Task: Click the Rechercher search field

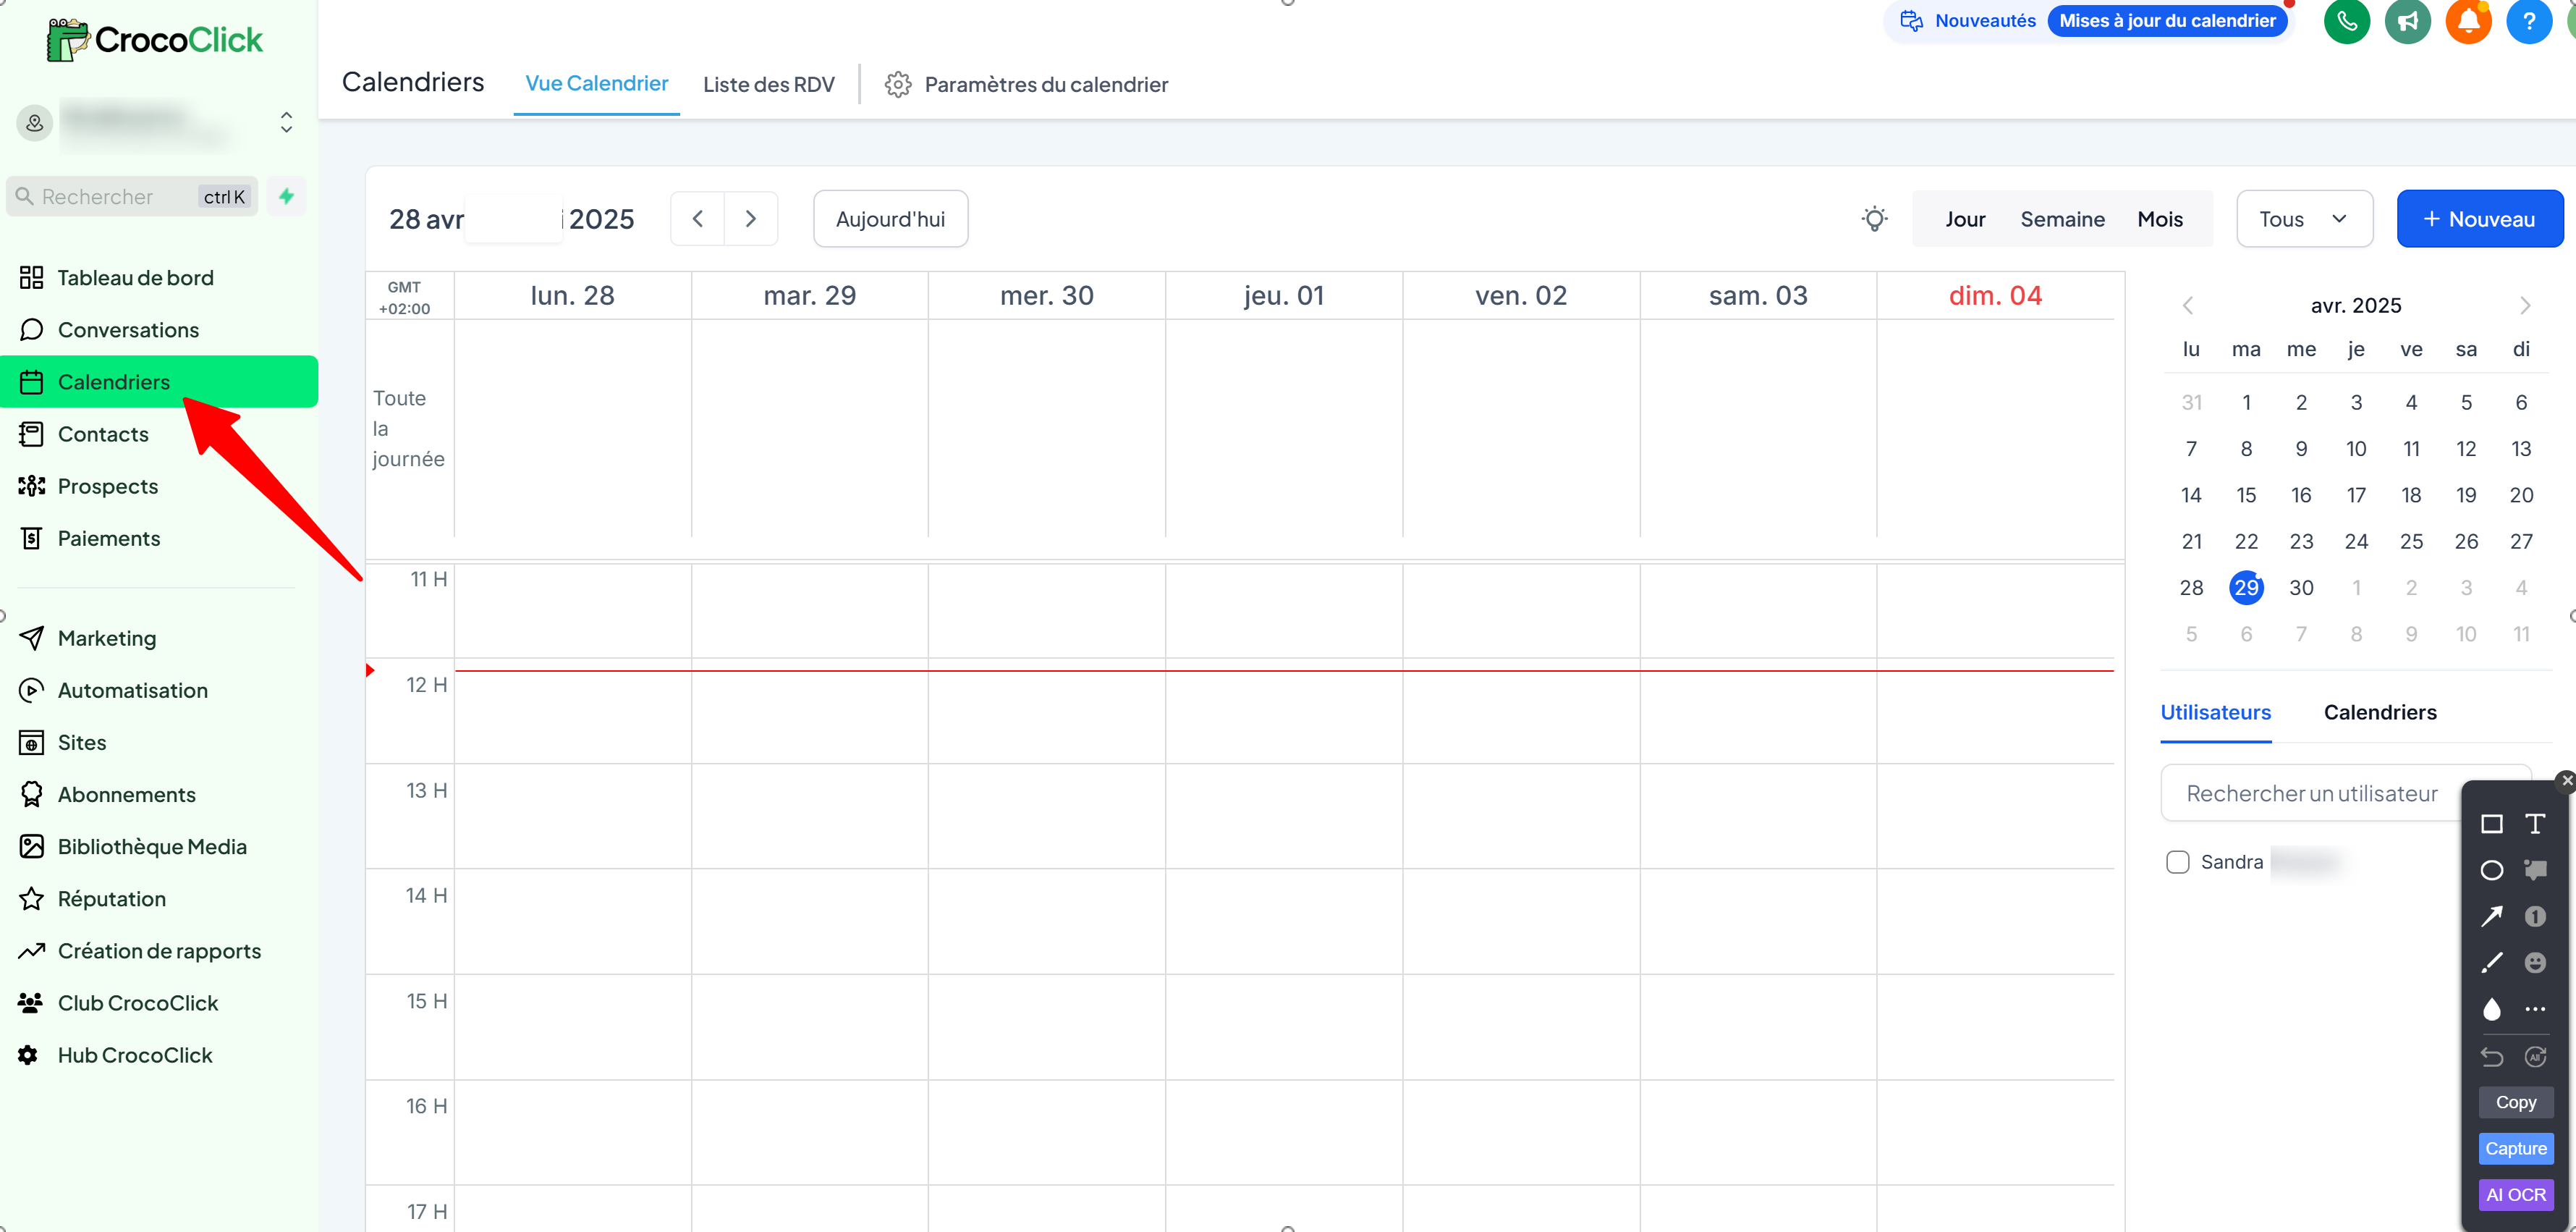Action: (132, 196)
